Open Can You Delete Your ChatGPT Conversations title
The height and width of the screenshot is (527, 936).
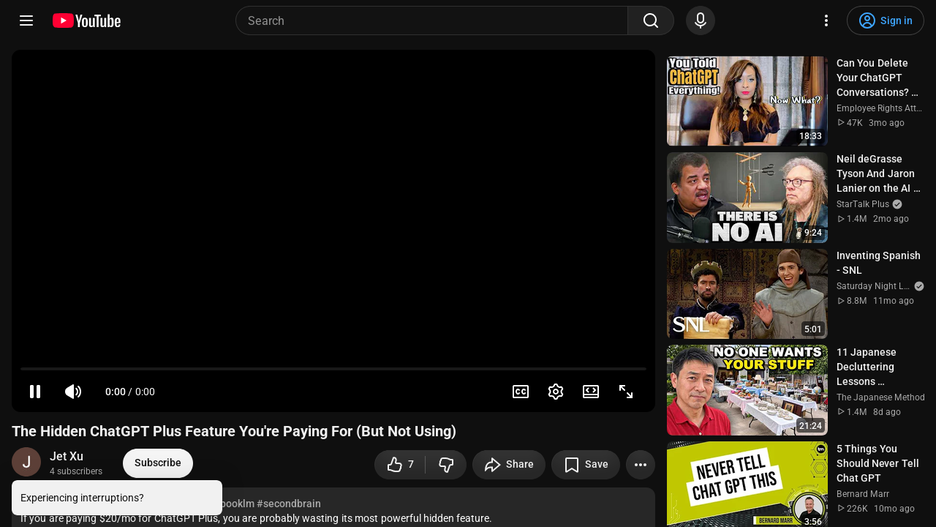[877, 78]
